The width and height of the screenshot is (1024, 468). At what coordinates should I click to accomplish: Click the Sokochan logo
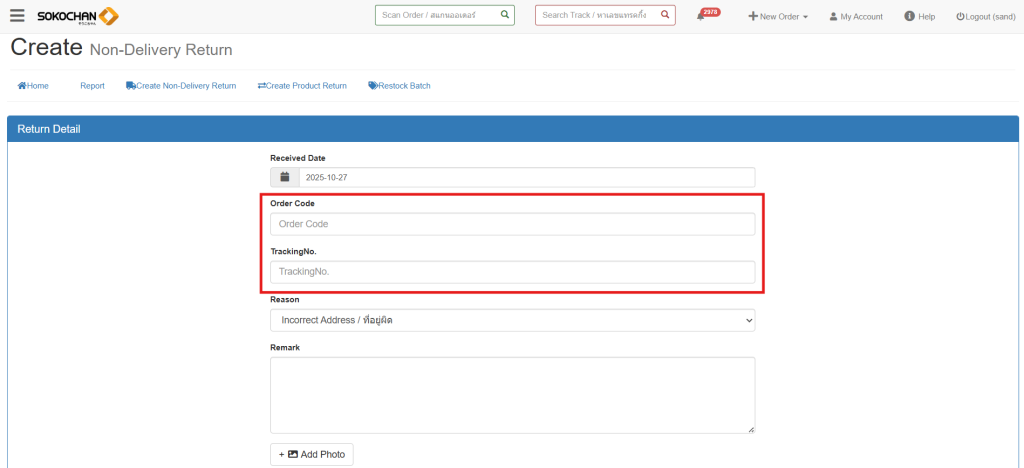click(78, 16)
